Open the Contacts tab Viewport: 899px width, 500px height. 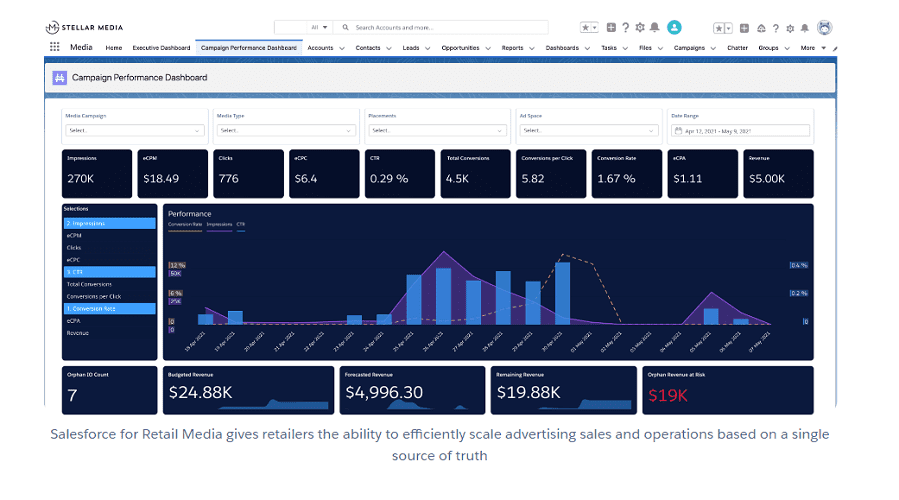pyautogui.click(x=368, y=48)
